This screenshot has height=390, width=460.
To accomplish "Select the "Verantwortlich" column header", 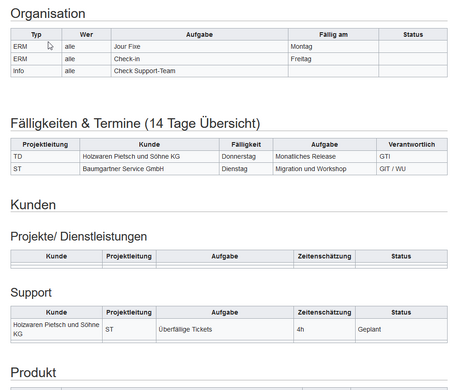I will 412,145.
